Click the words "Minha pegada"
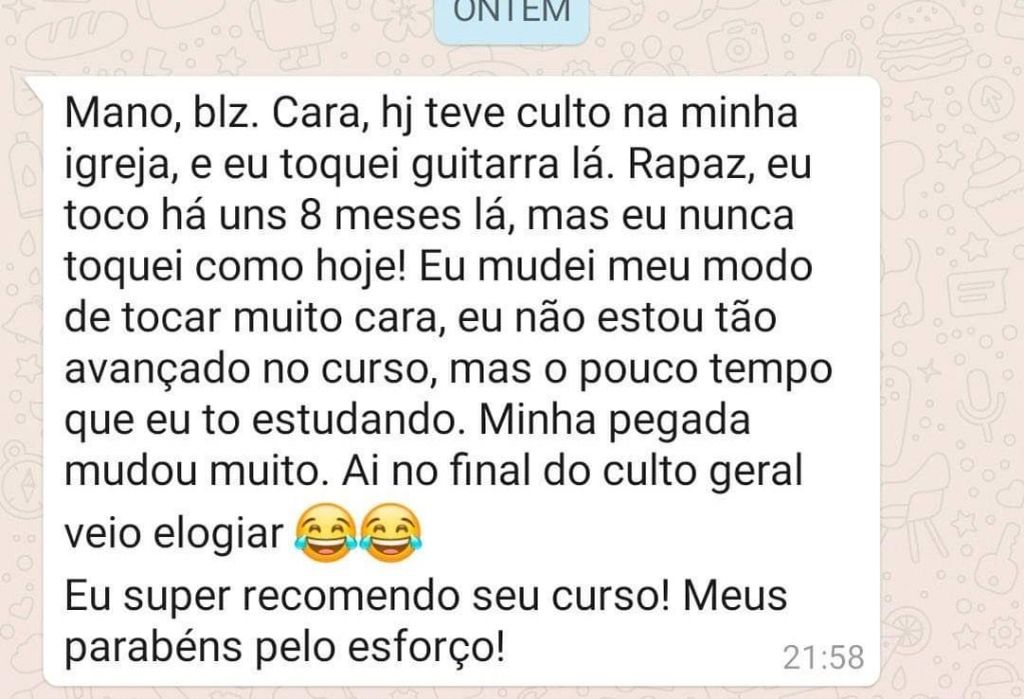This screenshot has width=1024, height=699. tap(614, 421)
